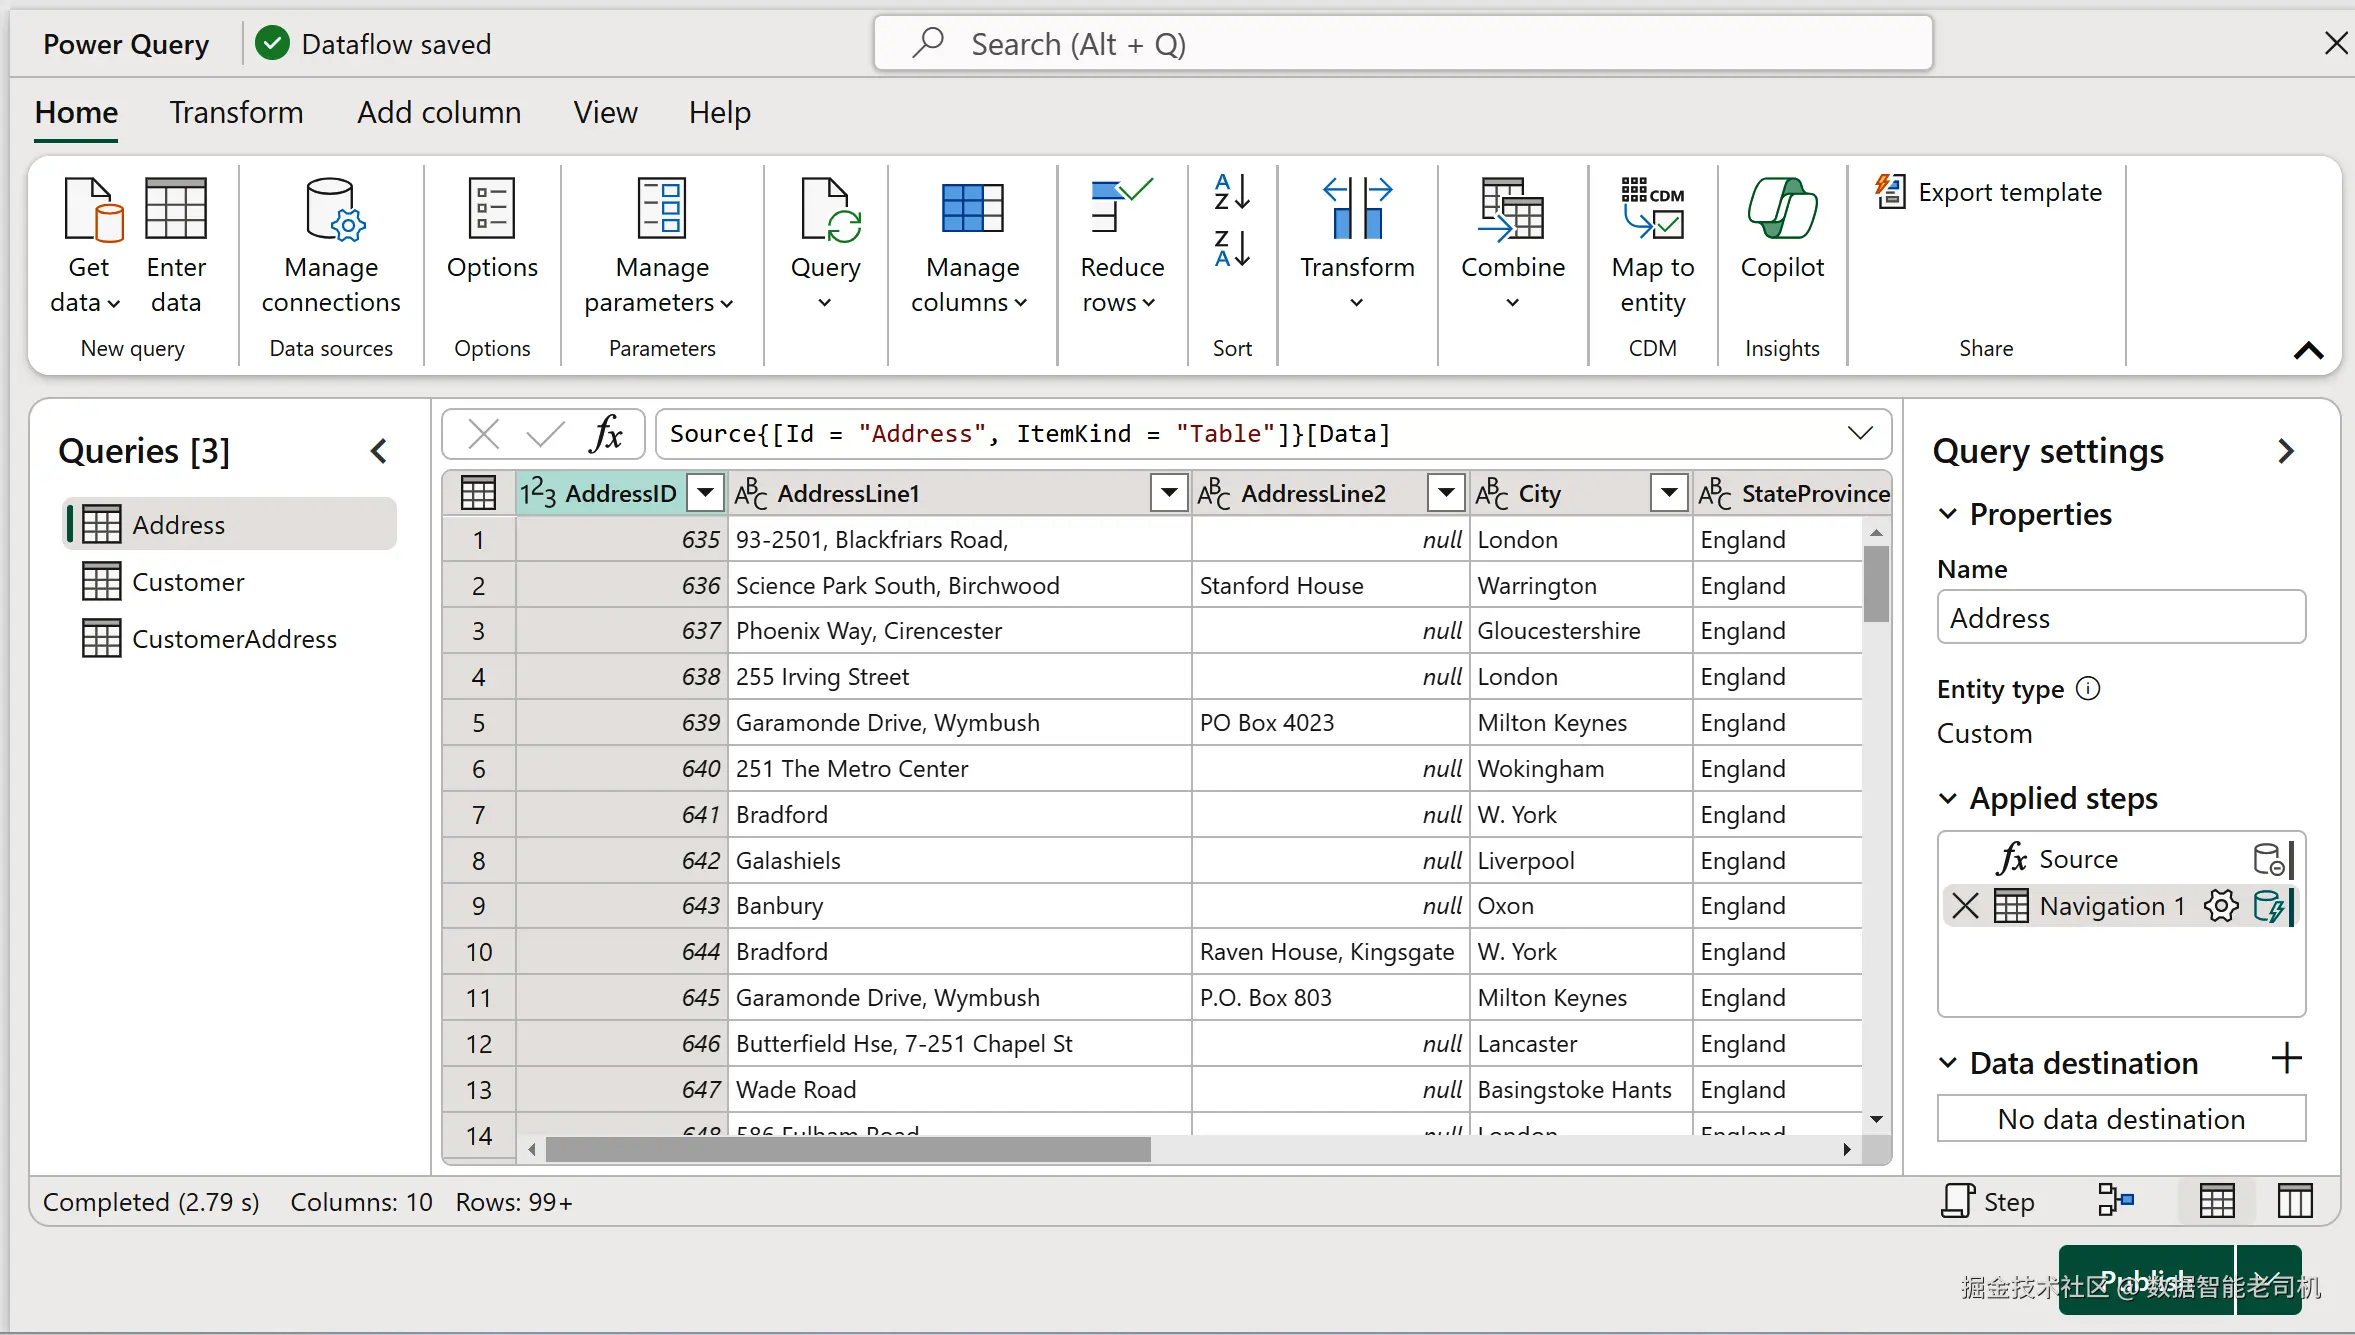Open Manage connections

tap(331, 244)
